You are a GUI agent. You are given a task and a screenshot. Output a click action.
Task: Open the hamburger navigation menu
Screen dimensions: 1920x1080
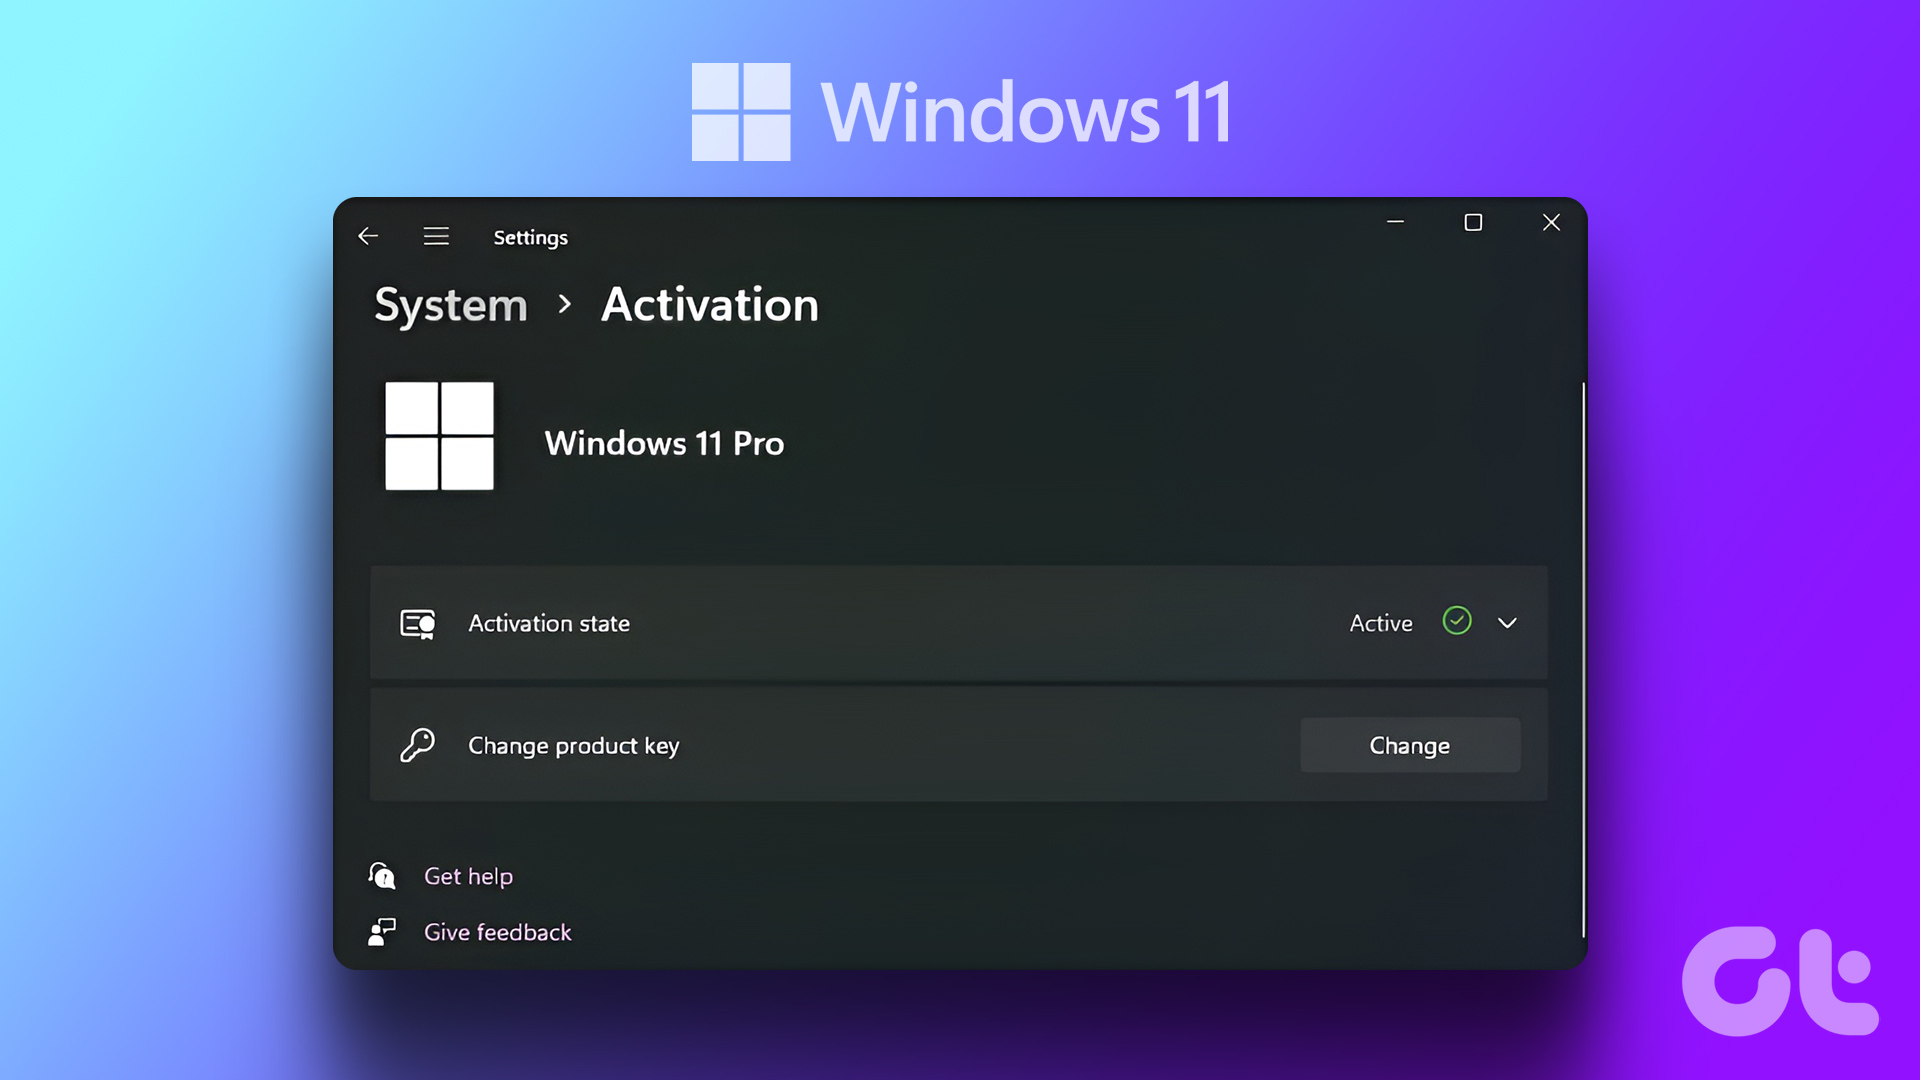pyautogui.click(x=436, y=236)
